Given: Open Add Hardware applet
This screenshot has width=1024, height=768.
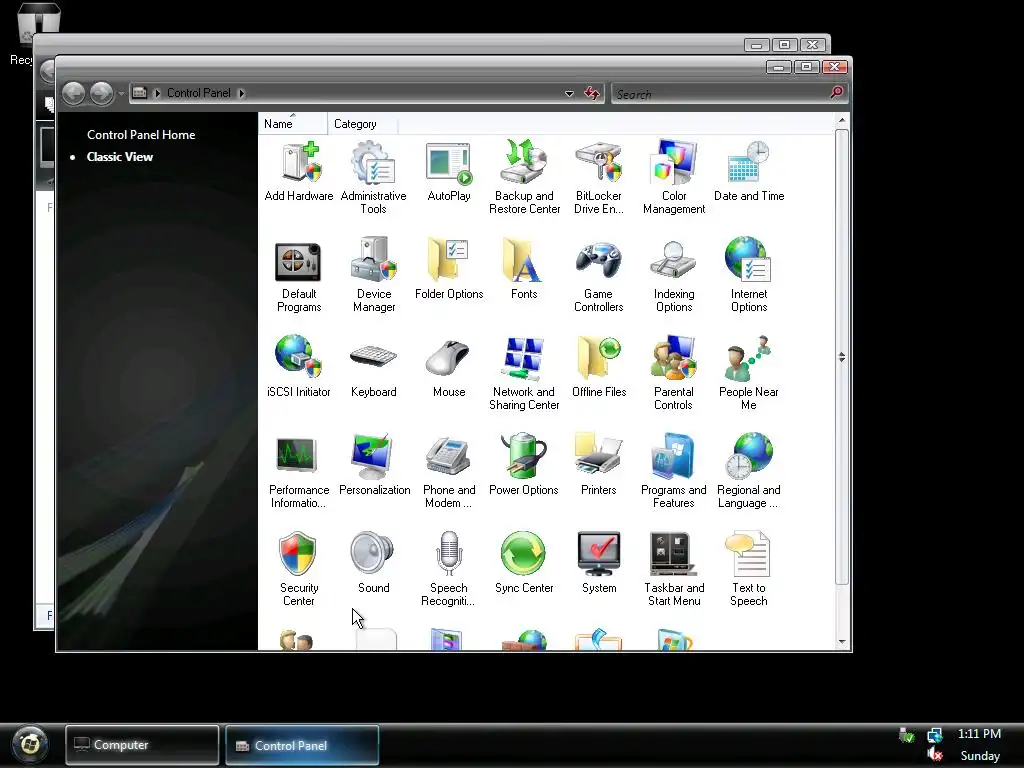Looking at the screenshot, I should coord(299,171).
